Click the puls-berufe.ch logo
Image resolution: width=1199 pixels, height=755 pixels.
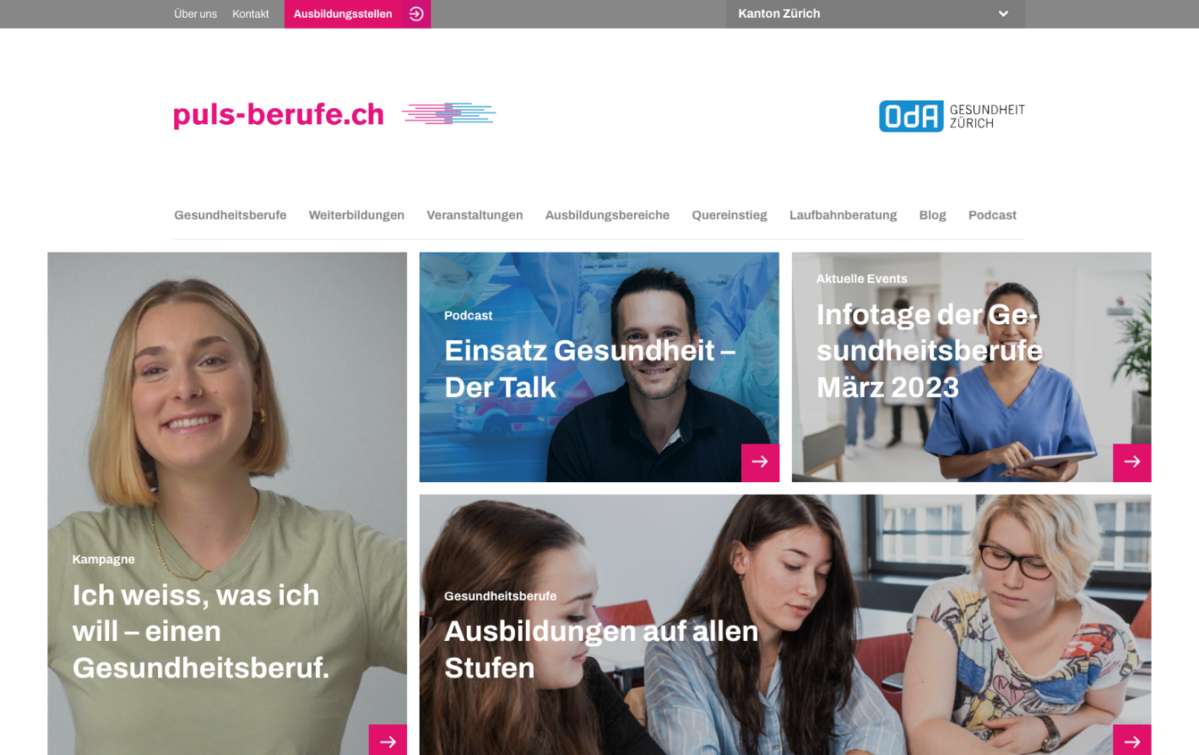278,115
